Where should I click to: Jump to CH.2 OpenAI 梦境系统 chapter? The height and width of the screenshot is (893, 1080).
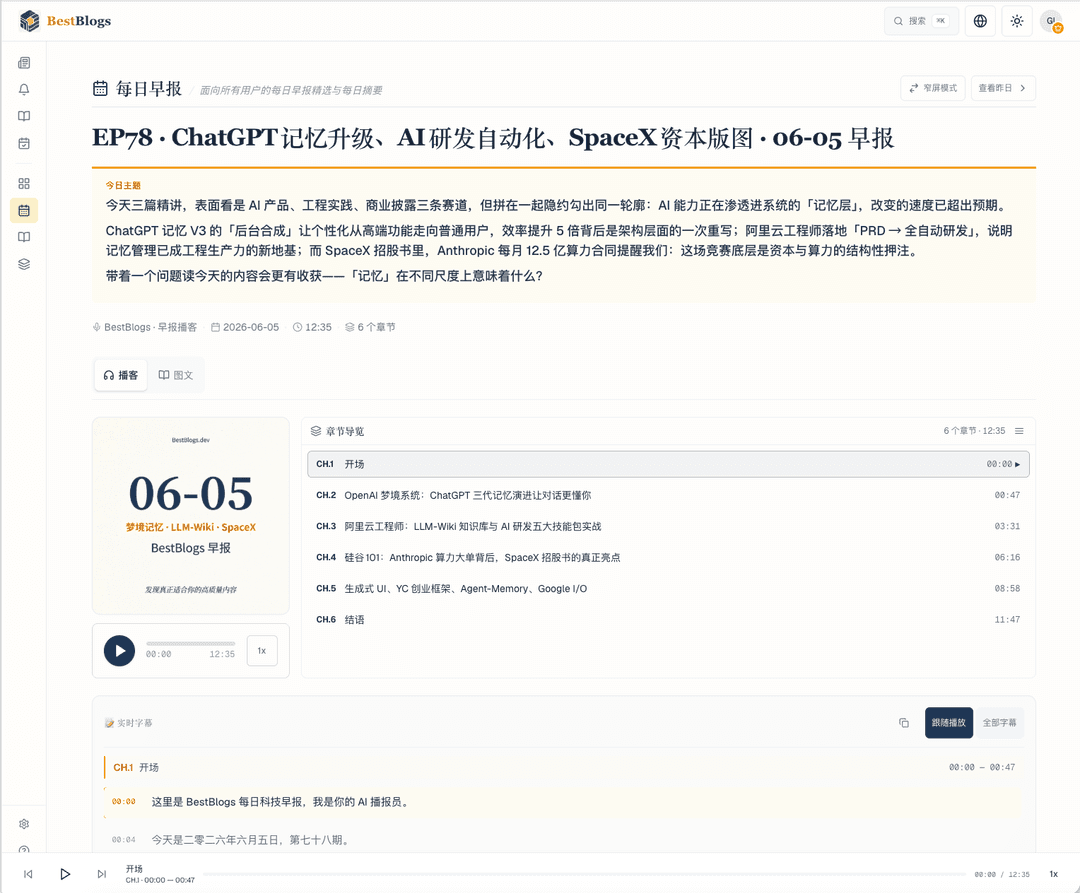[668, 495]
